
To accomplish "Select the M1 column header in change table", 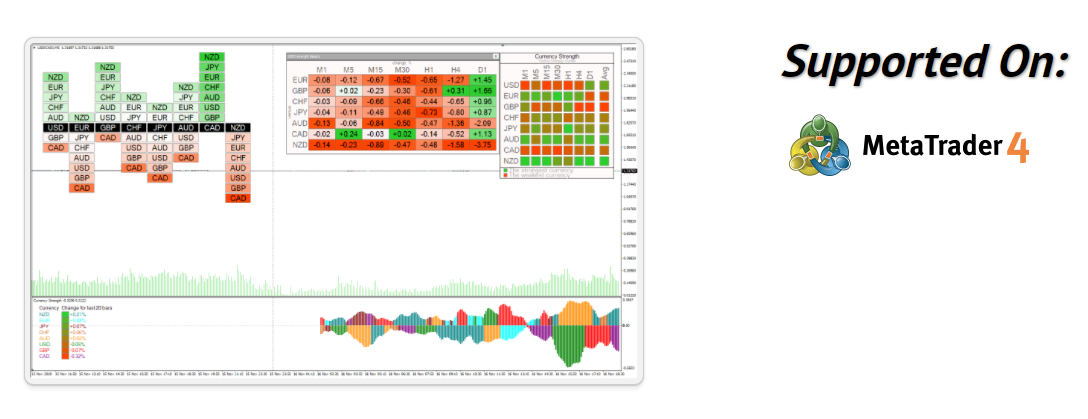I will click(321, 69).
